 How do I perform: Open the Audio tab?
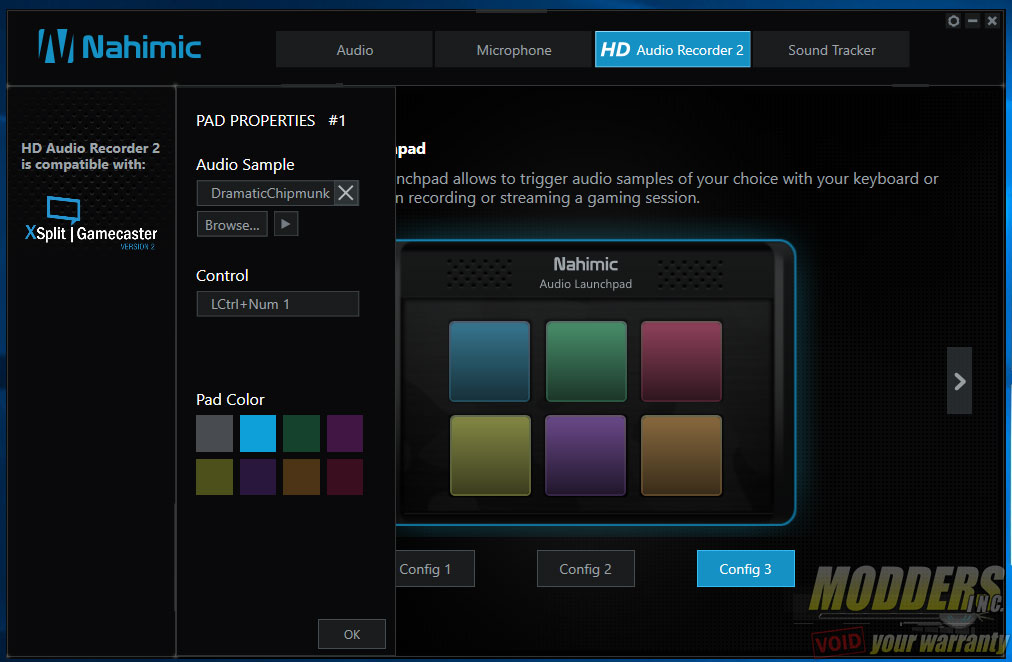[354, 50]
